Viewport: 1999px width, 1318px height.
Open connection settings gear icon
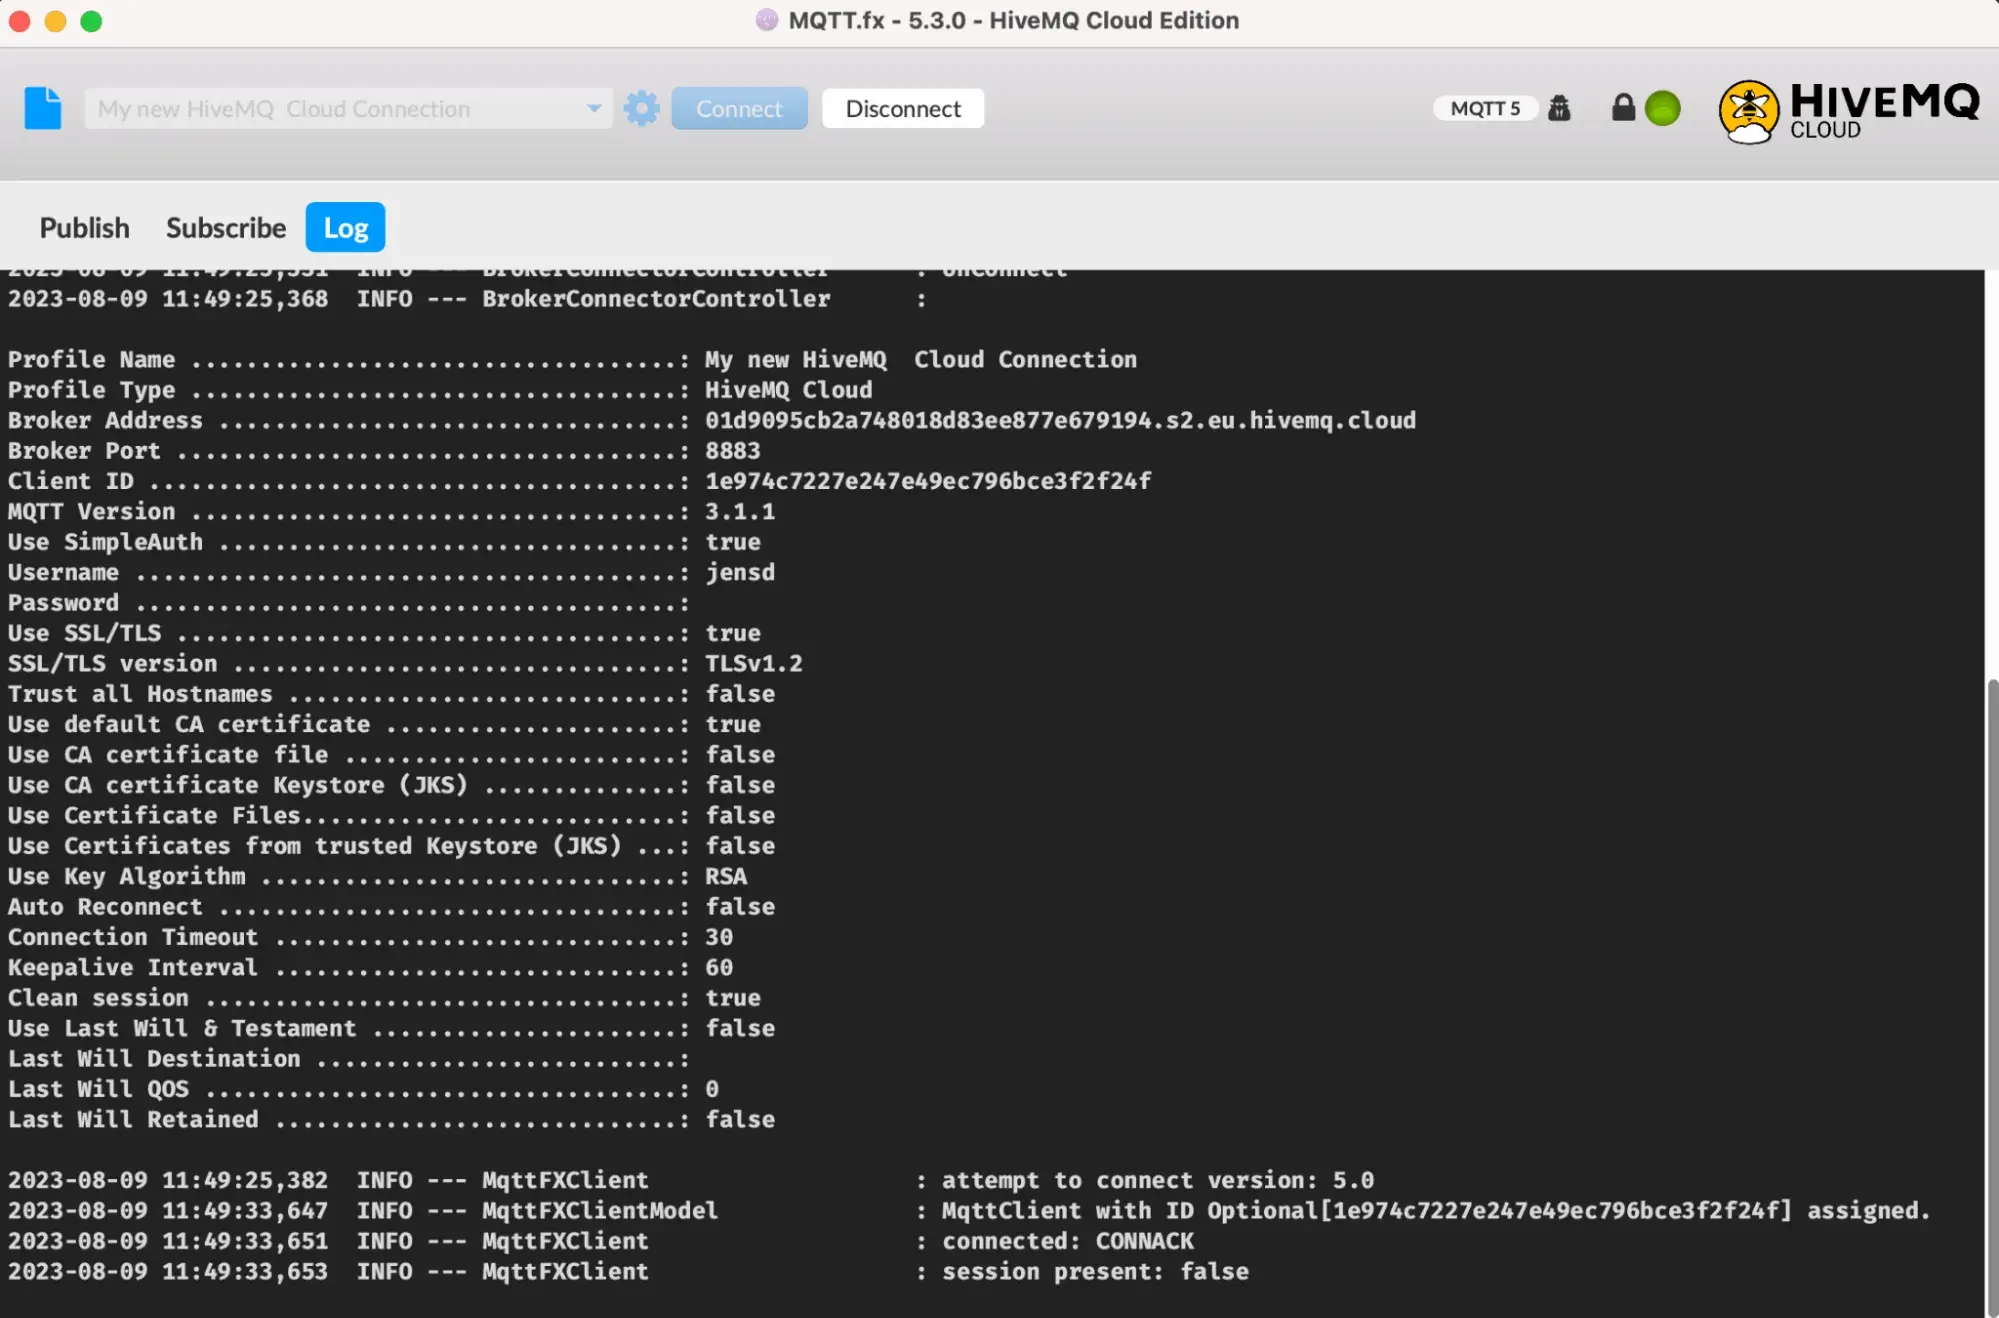tap(641, 108)
